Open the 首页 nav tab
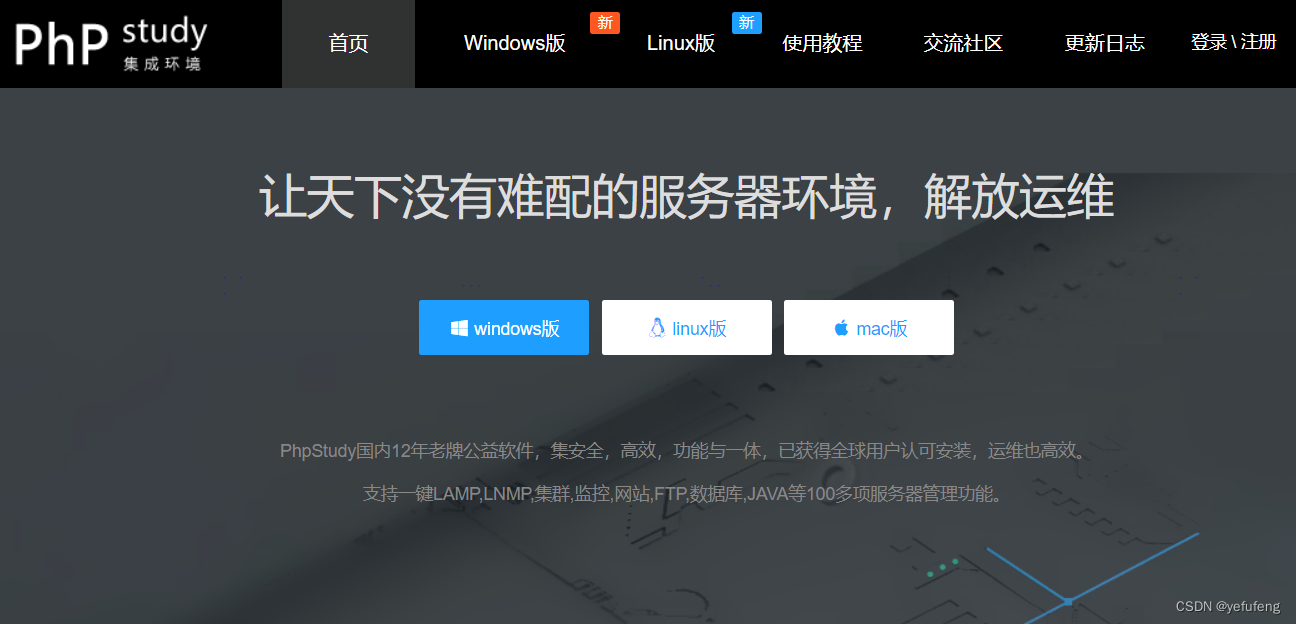Viewport: 1296px width, 624px height. coord(348,44)
